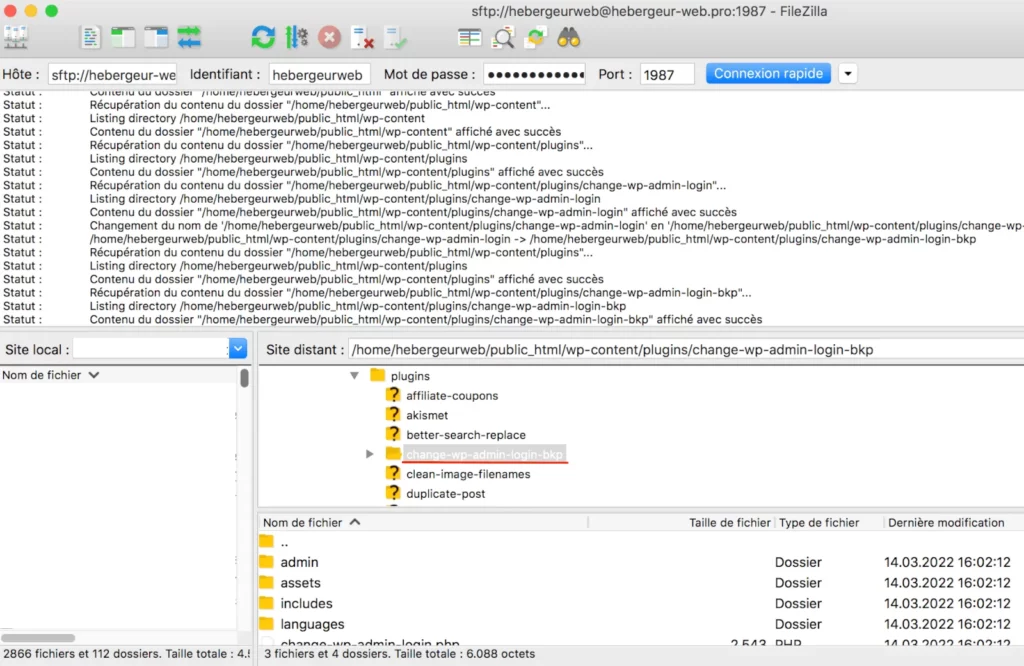The image size is (1024, 666).
Task: Open the Site Manager icon
Action: tap(16, 38)
